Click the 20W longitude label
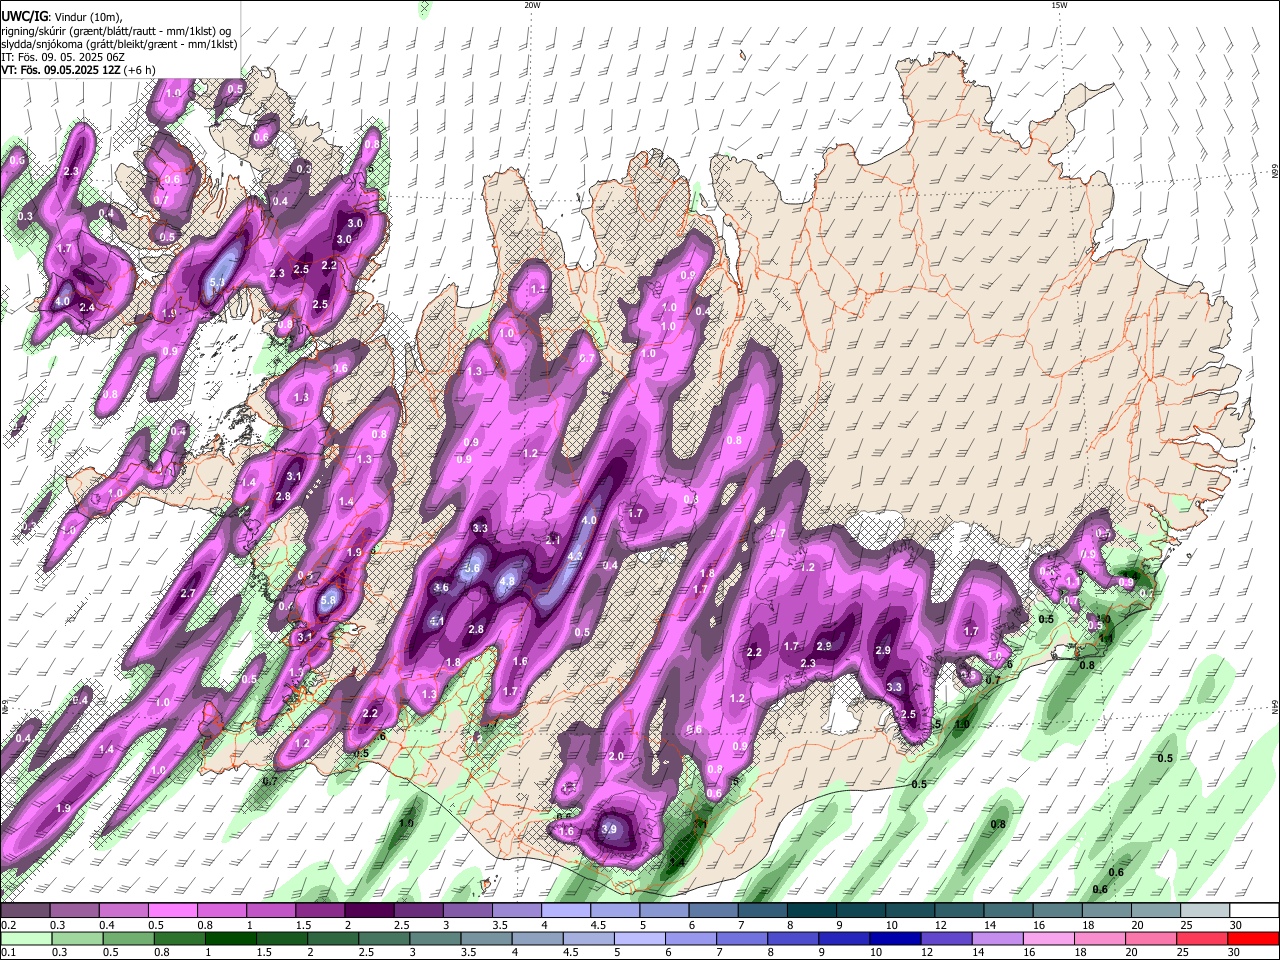The height and width of the screenshot is (960, 1280). [x=532, y=5]
